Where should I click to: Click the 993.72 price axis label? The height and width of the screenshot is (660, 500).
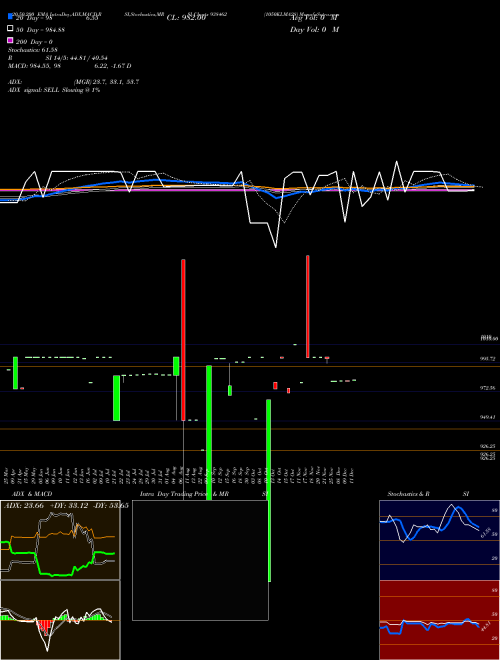(487, 359)
